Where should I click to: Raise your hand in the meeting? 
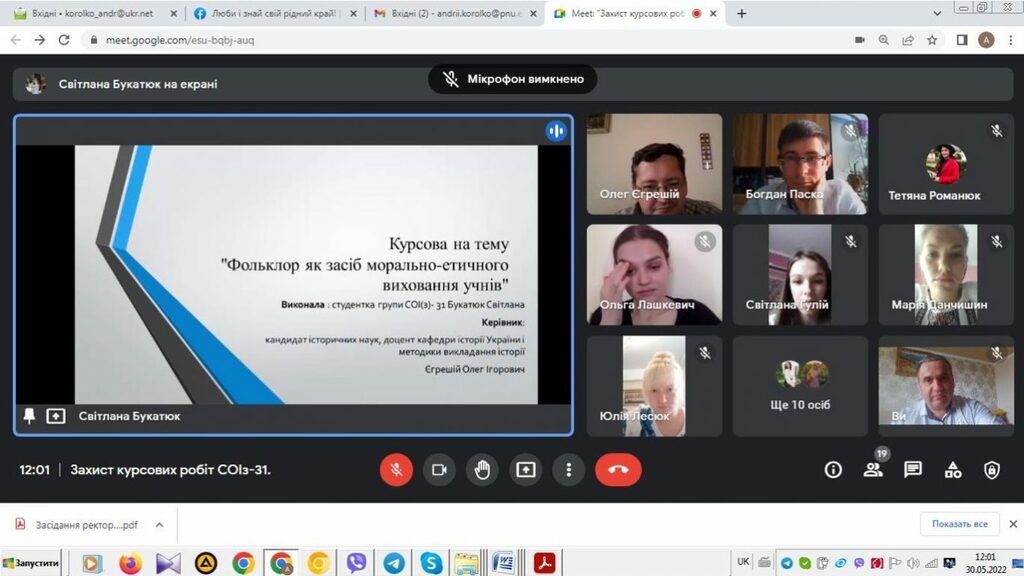point(482,470)
